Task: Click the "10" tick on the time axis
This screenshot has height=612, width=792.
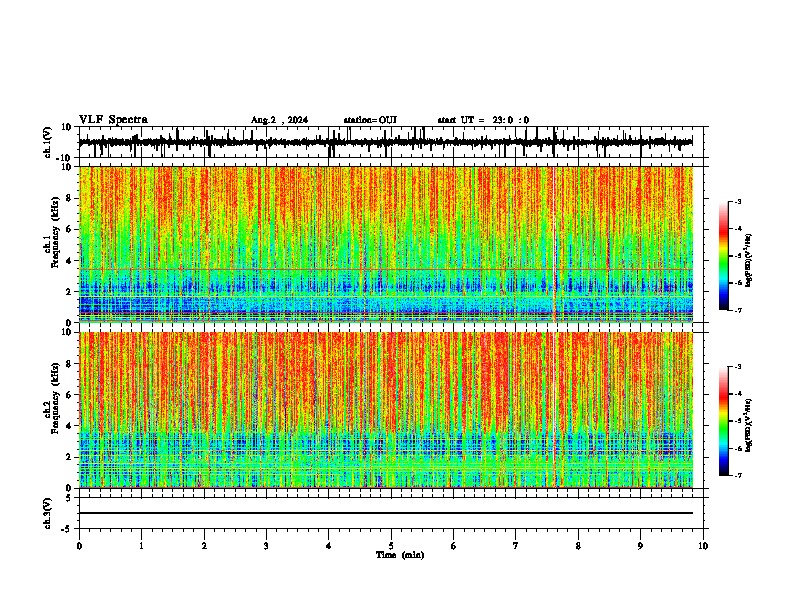Action: tap(703, 546)
